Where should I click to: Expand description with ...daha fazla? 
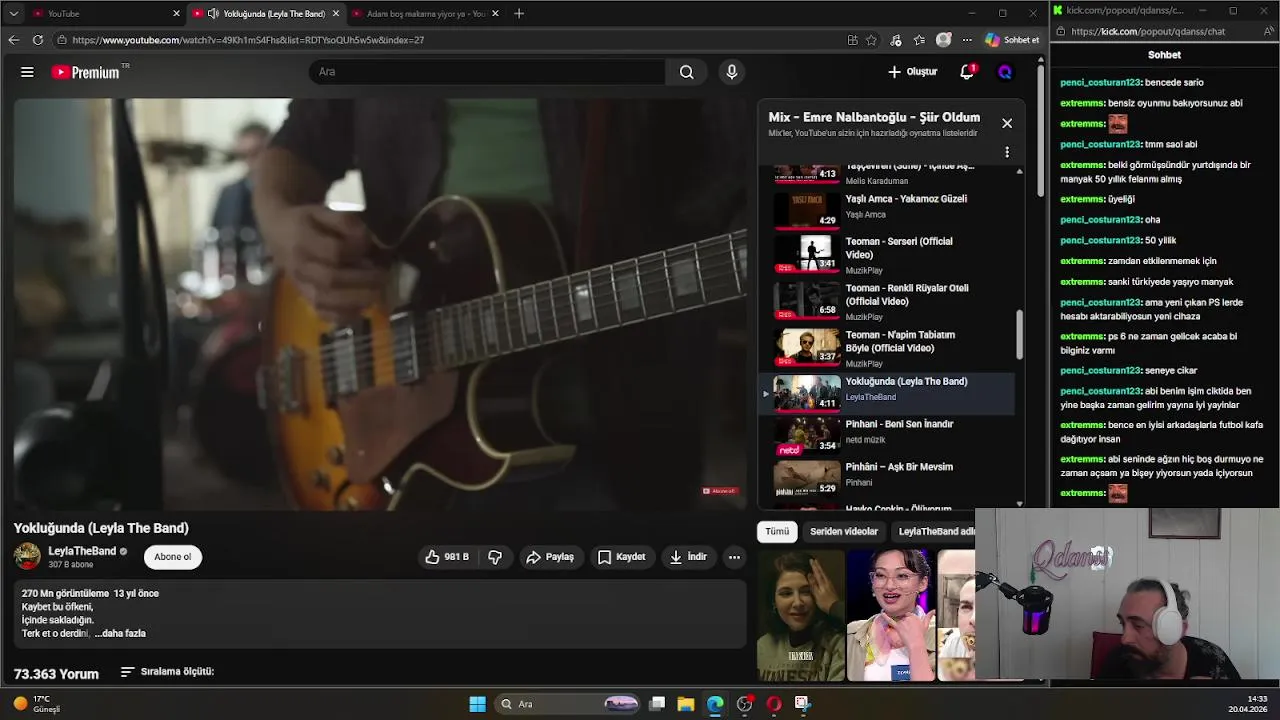(x=120, y=633)
